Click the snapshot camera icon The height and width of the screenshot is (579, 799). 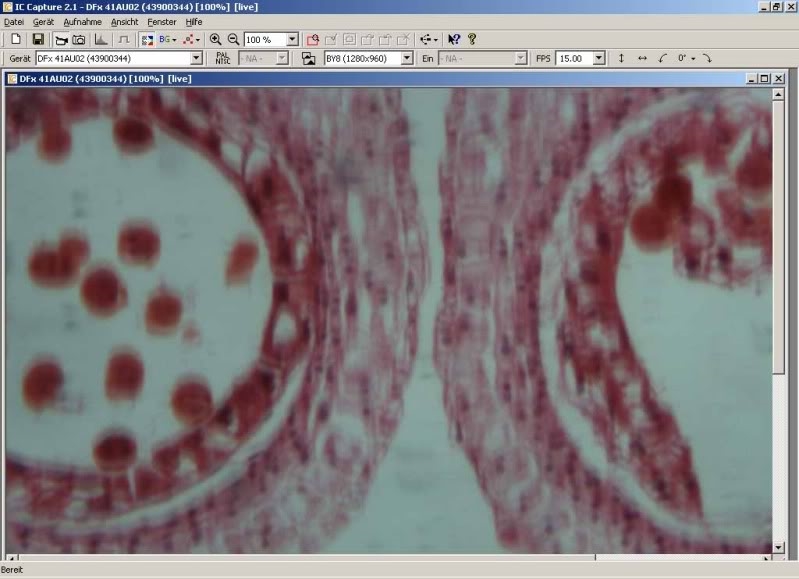pos(78,39)
